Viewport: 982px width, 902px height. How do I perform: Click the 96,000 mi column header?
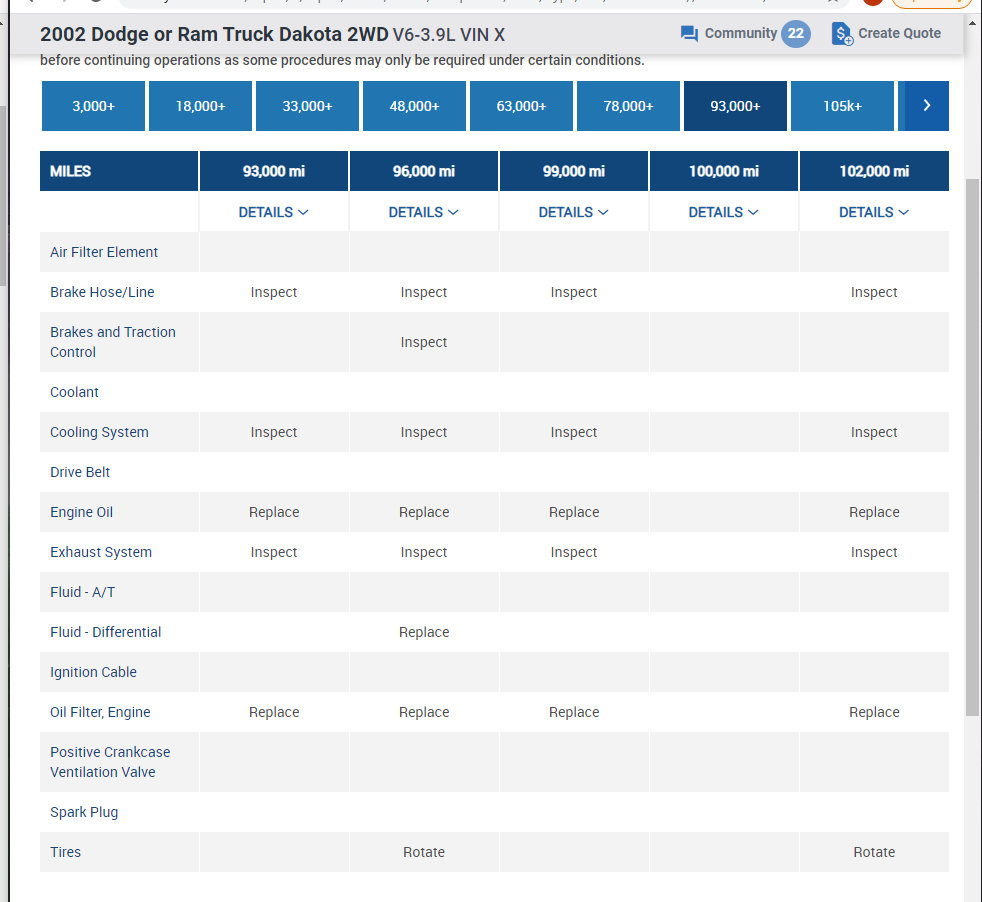pos(424,171)
